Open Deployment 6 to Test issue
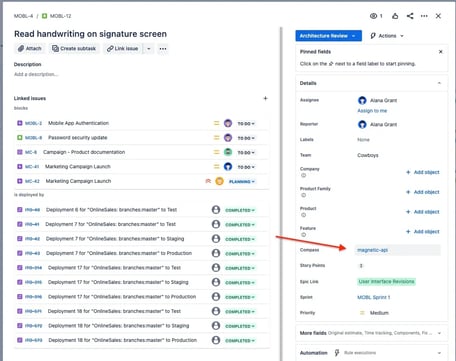 tap(111, 210)
